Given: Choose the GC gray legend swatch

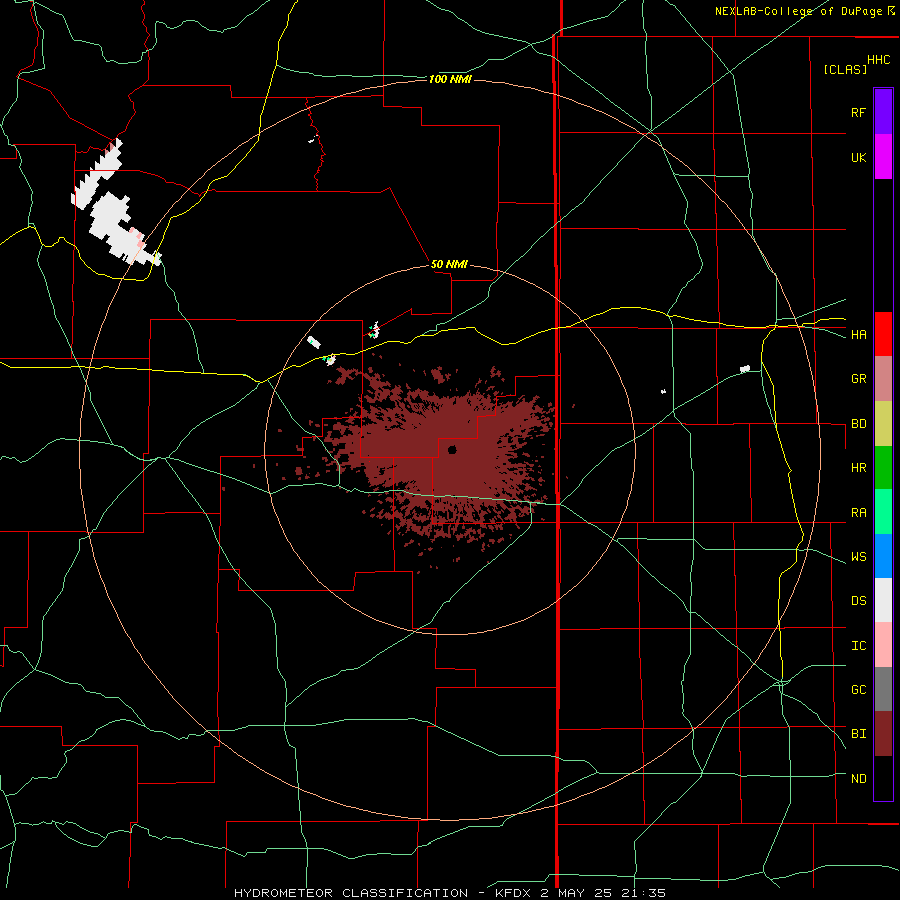Looking at the screenshot, I should [x=883, y=689].
